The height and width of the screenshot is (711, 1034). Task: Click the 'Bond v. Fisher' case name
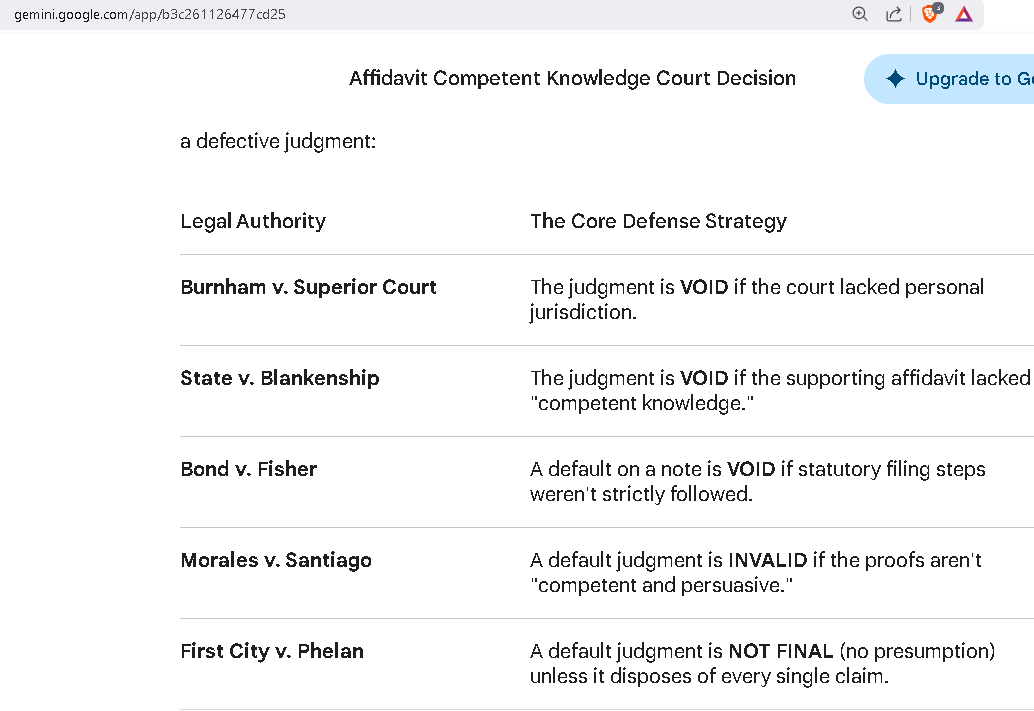248,469
